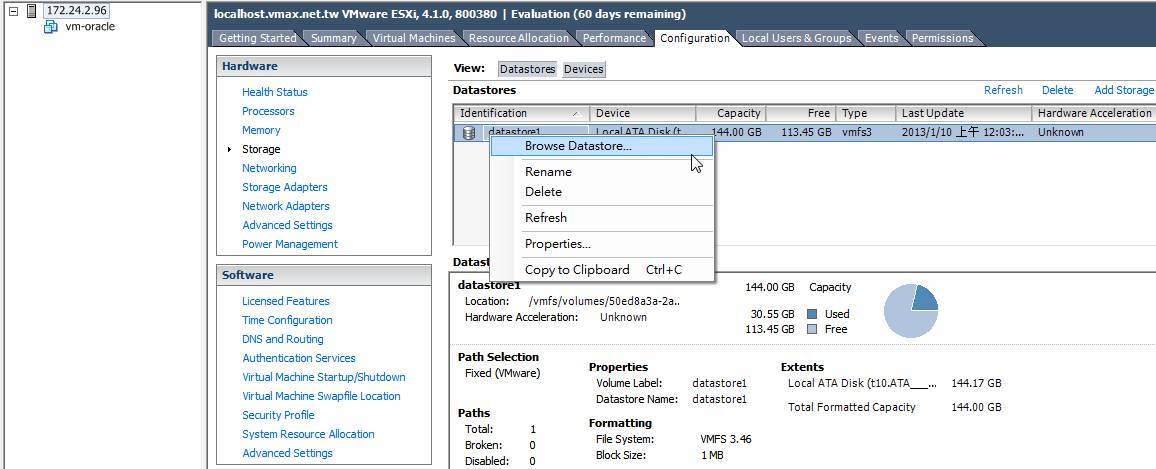Screen dimensions: 1156x469
Task: Open Networking under Hardware
Action: click(x=269, y=168)
